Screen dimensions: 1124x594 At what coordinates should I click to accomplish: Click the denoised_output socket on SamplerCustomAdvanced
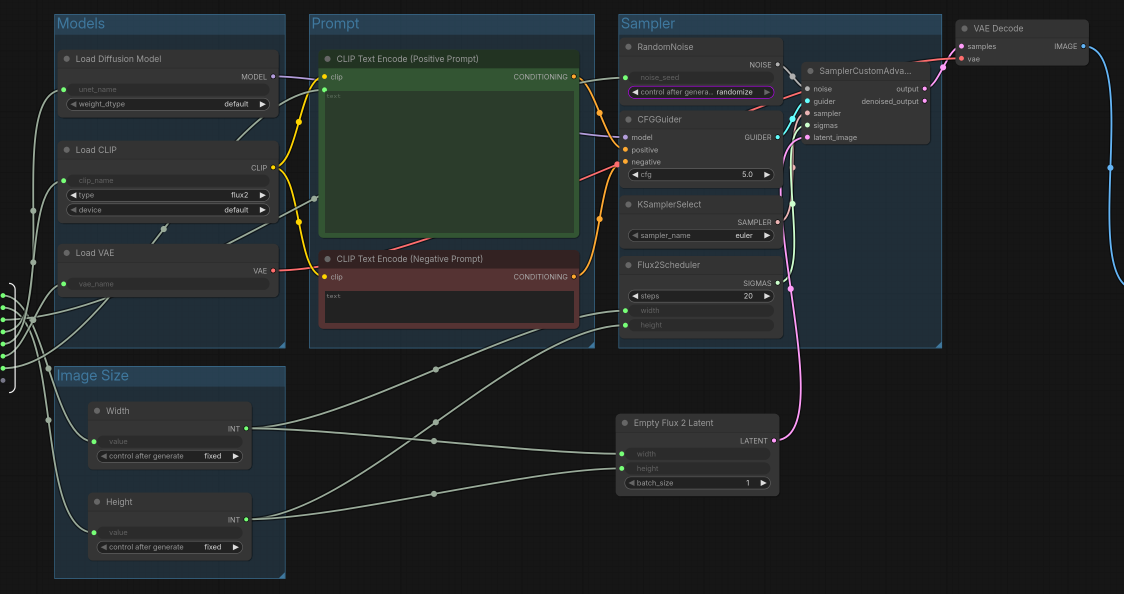pos(925,101)
